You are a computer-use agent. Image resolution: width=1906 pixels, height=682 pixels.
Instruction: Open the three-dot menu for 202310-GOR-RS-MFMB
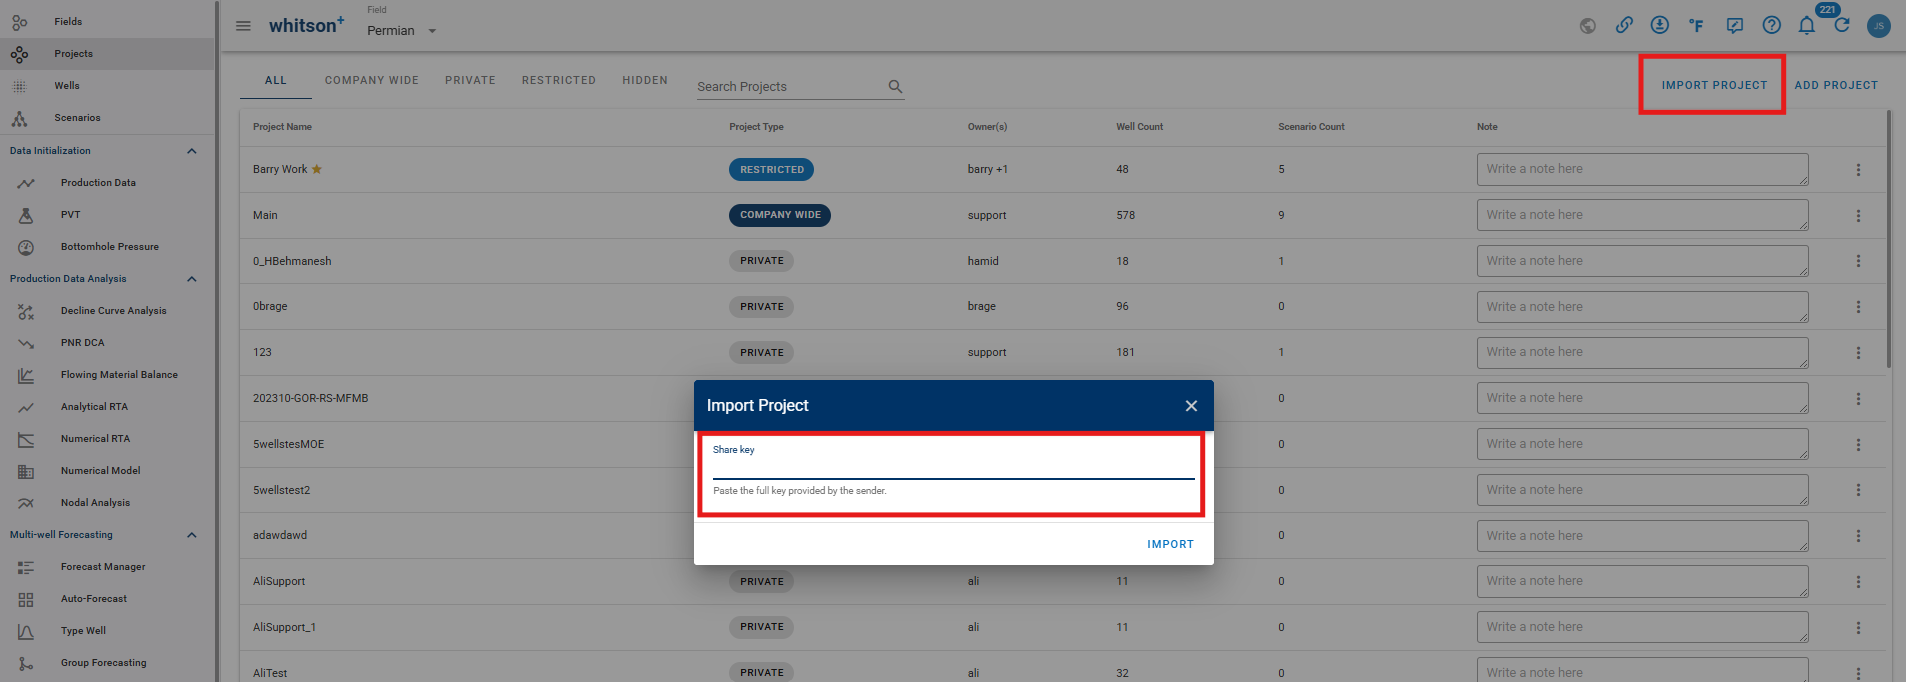(1858, 399)
